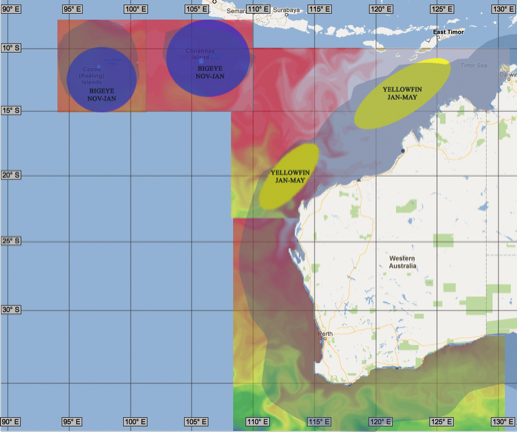517x432 pixels.
Task: Click the top 100° E longitude label
Action: [x=136, y=9]
